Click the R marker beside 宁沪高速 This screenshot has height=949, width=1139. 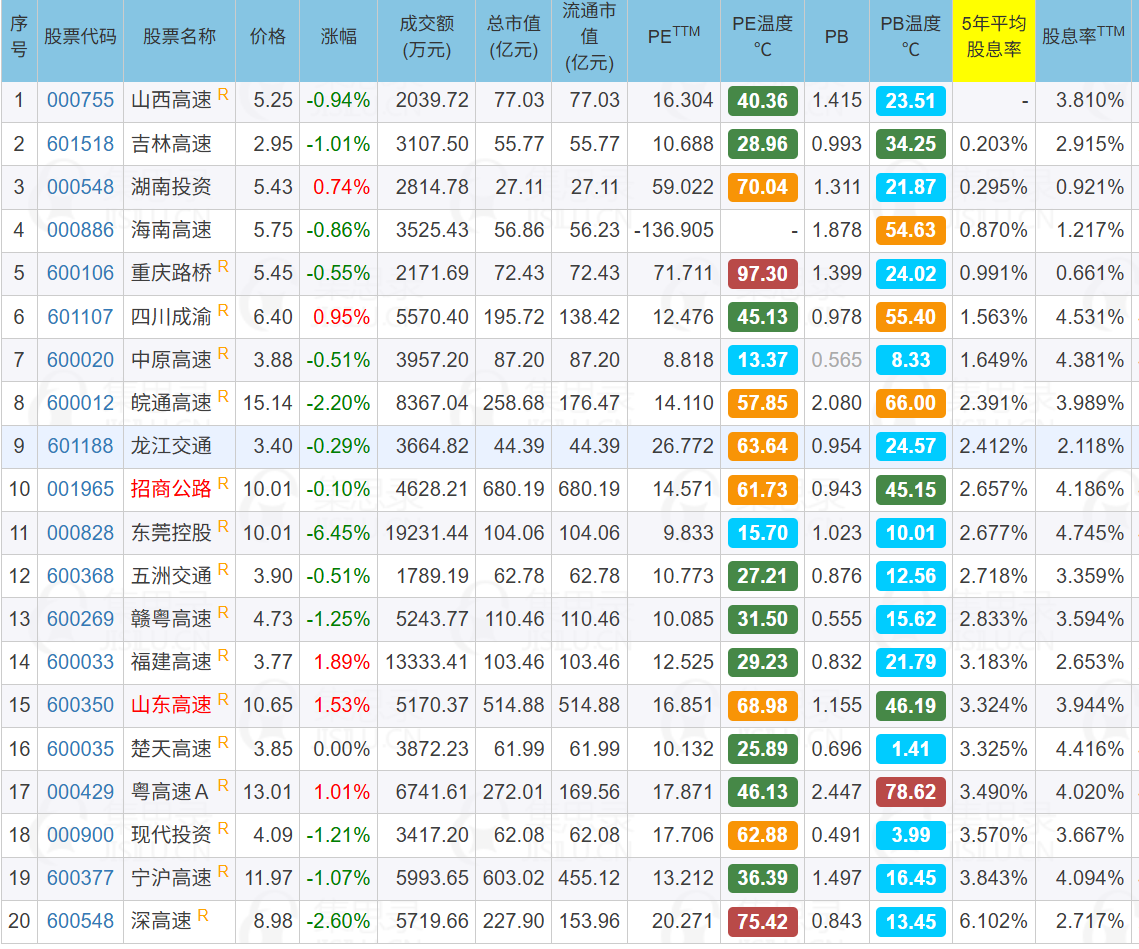(x=223, y=872)
